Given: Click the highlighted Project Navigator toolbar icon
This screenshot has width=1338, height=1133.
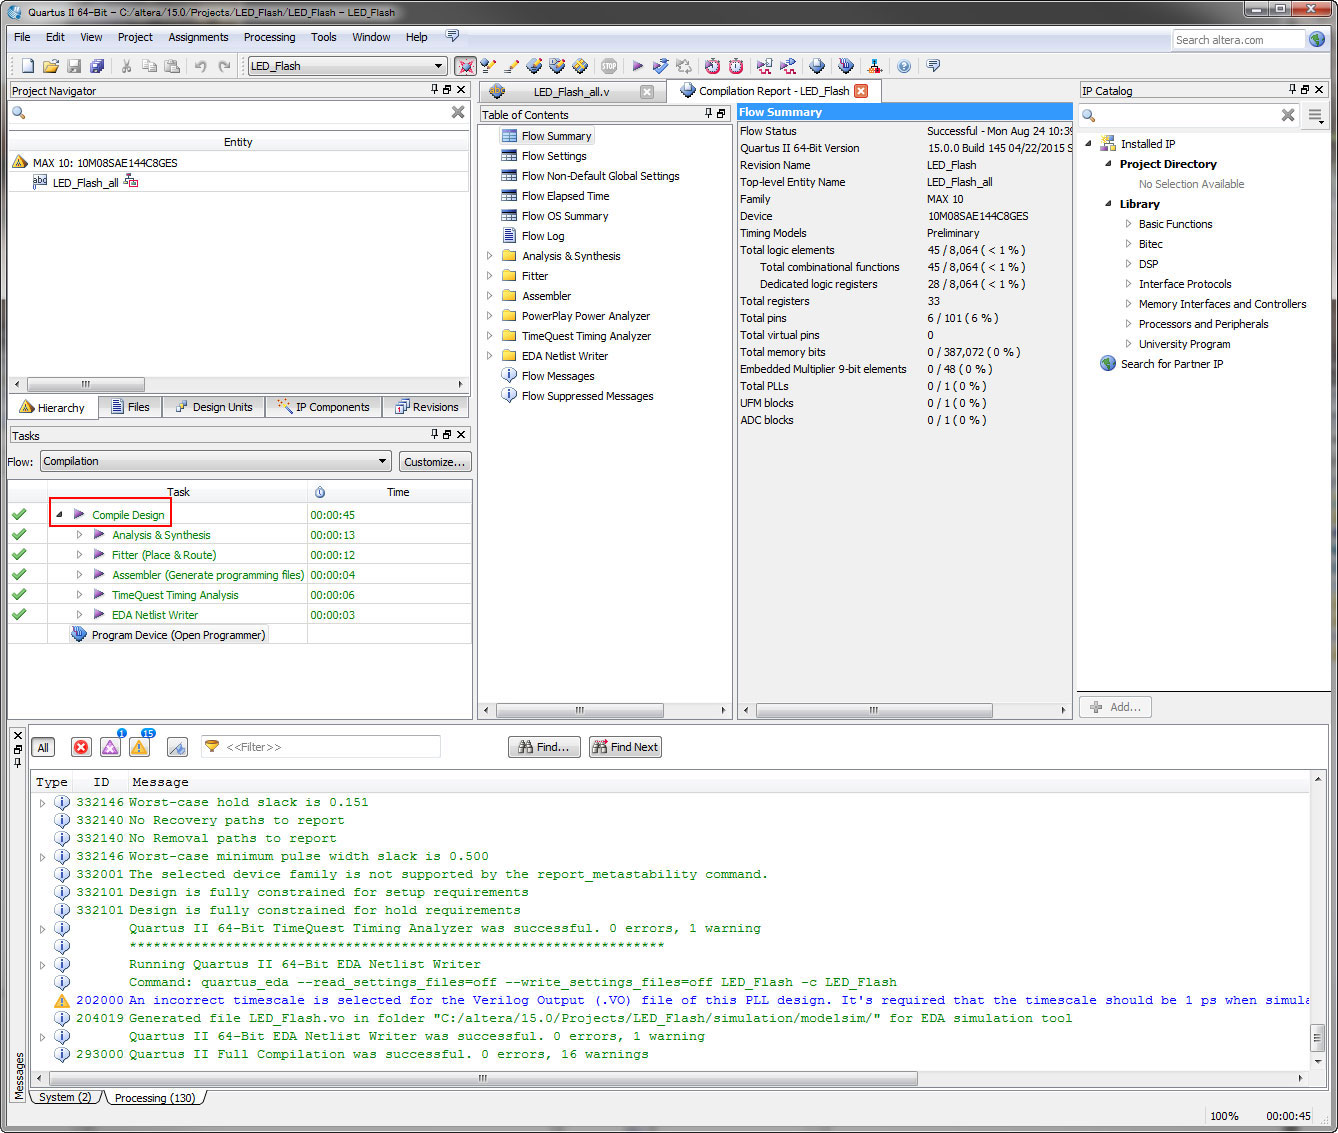Looking at the screenshot, I should click(x=465, y=66).
